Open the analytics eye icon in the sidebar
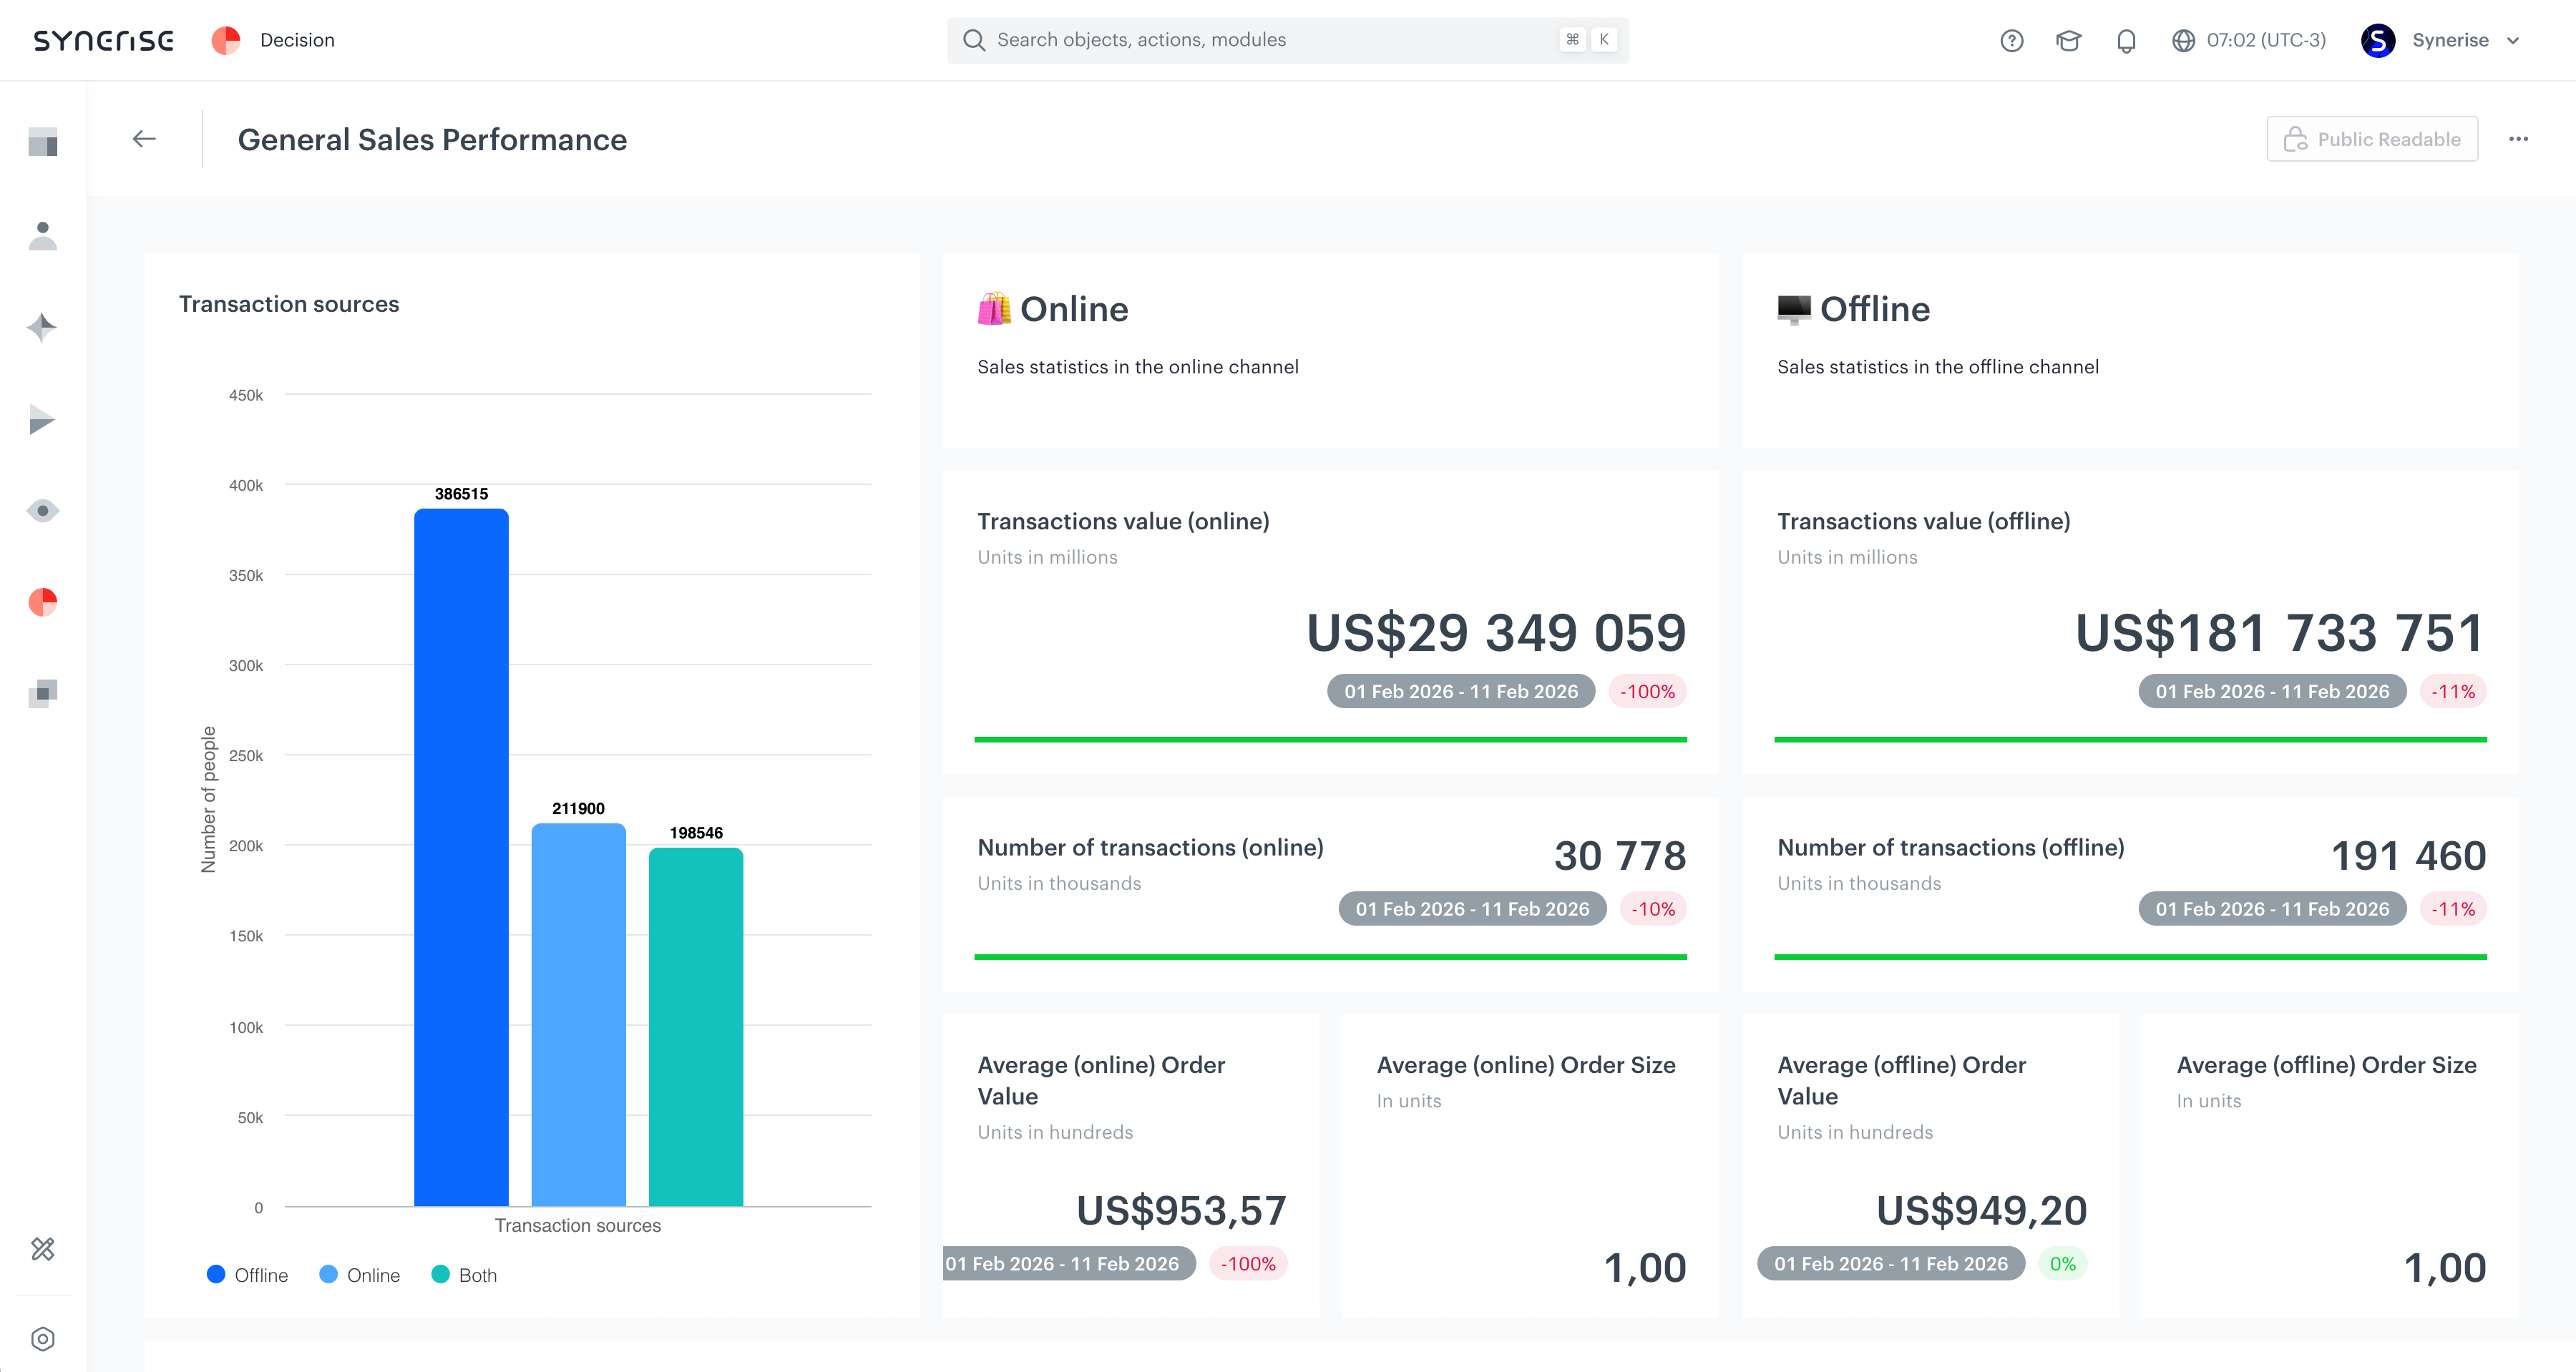The height and width of the screenshot is (1372, 2576). point(42,511)
